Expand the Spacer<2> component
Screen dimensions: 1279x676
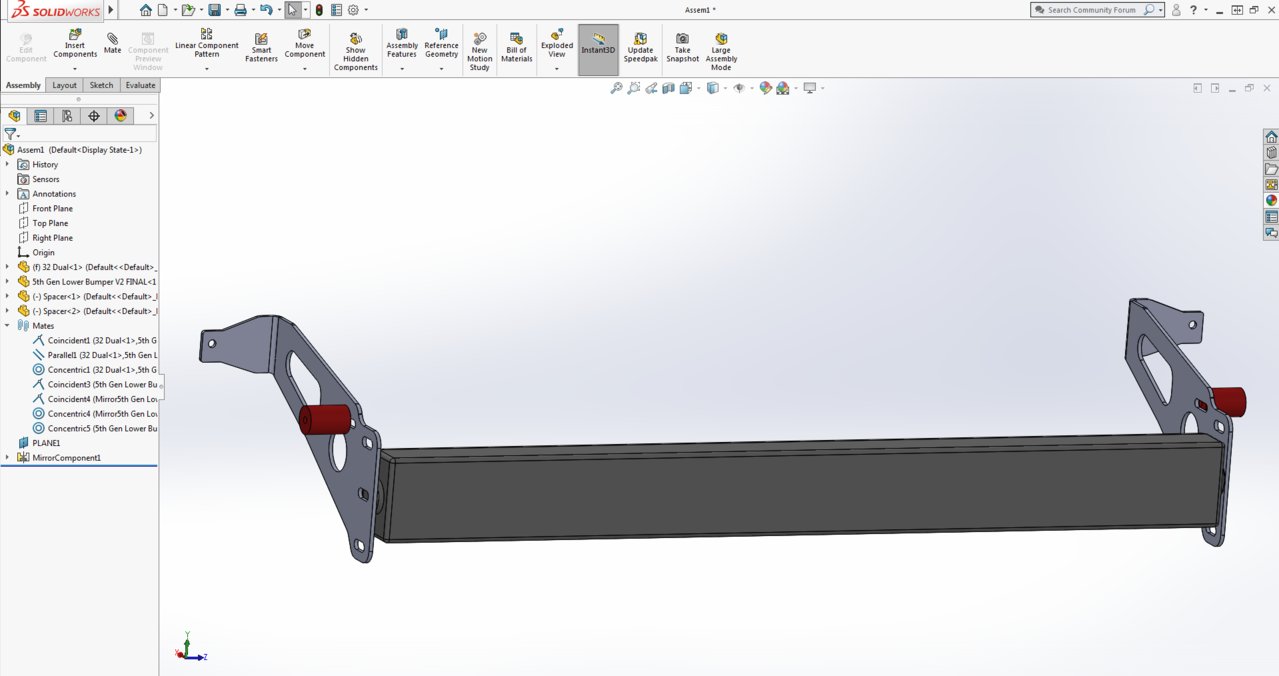tap(7, 311)
